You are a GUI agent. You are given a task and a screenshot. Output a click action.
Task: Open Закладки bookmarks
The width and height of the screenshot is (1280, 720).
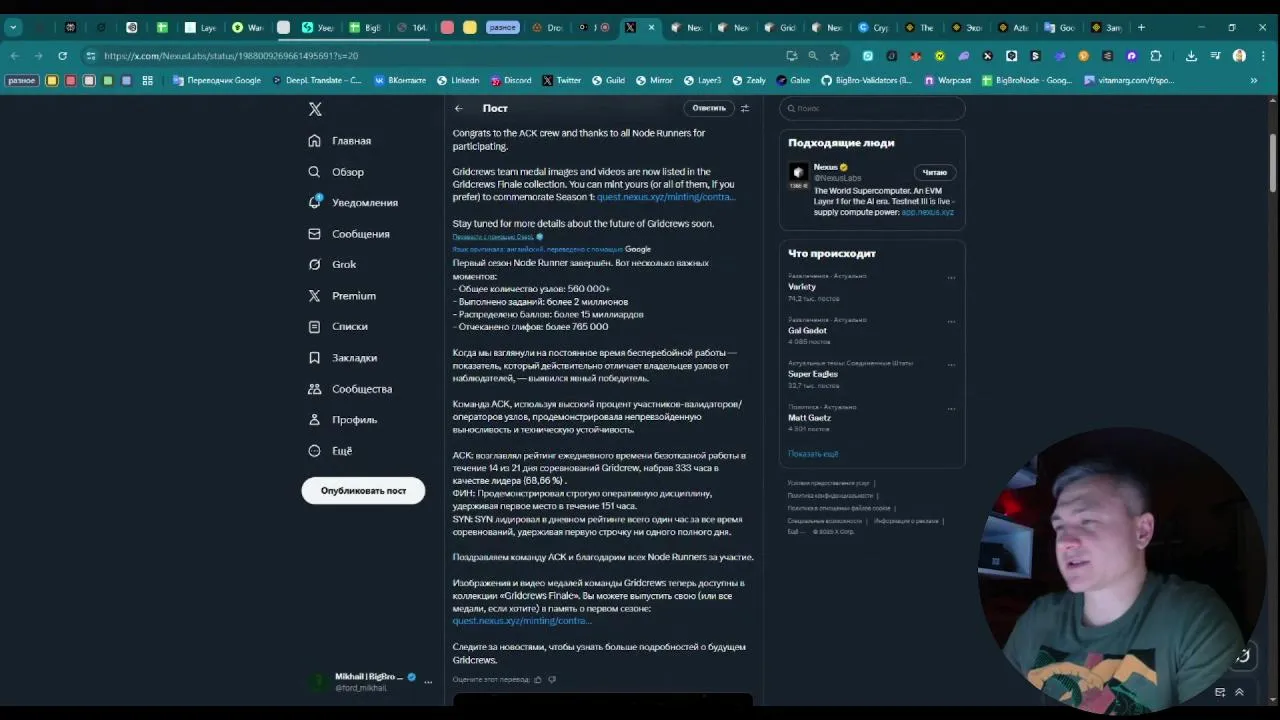coord(343,358)
